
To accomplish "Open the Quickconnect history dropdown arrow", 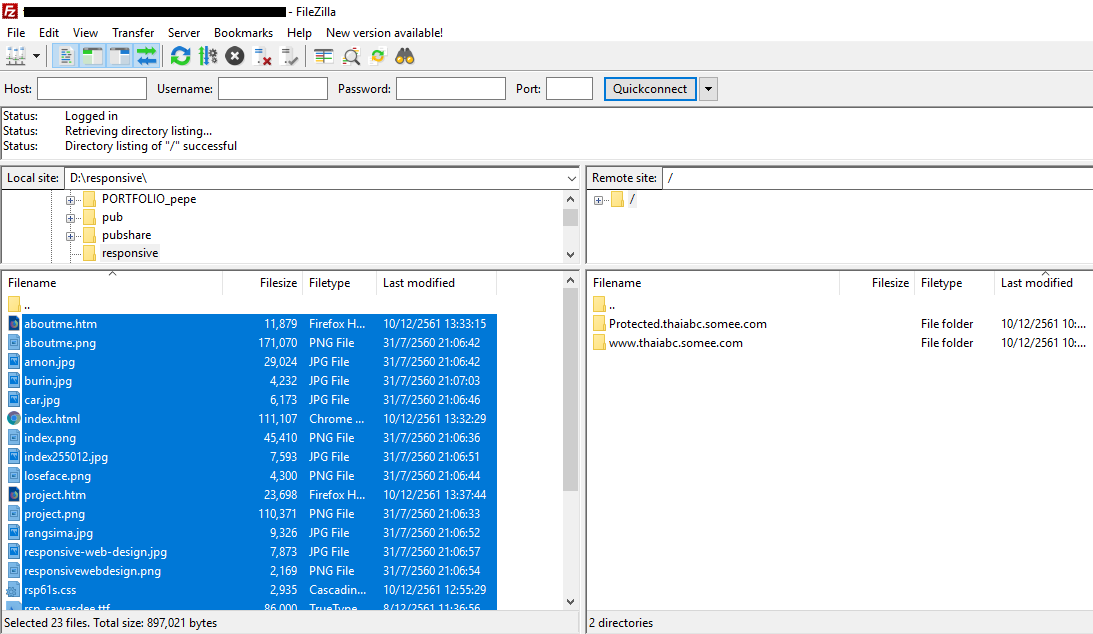I will (708, 89).
